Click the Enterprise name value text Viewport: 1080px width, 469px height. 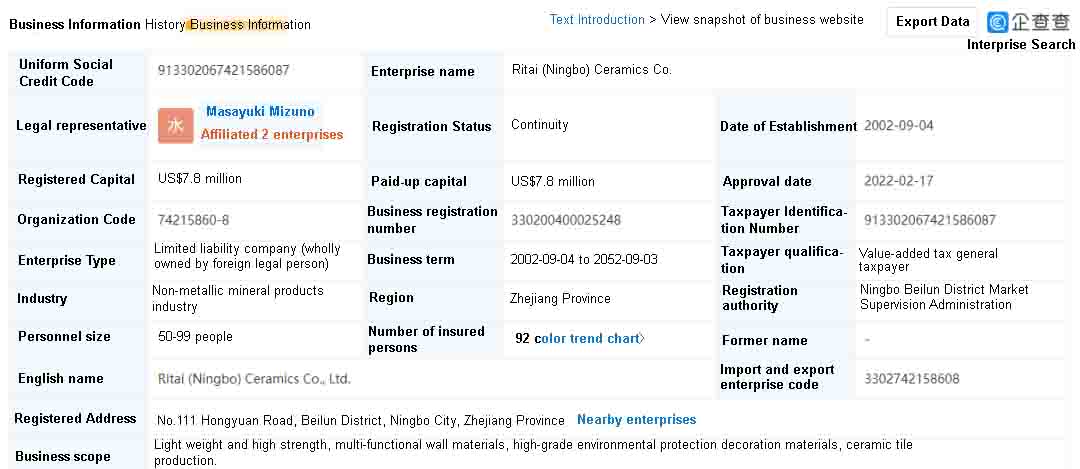point(592,70)
